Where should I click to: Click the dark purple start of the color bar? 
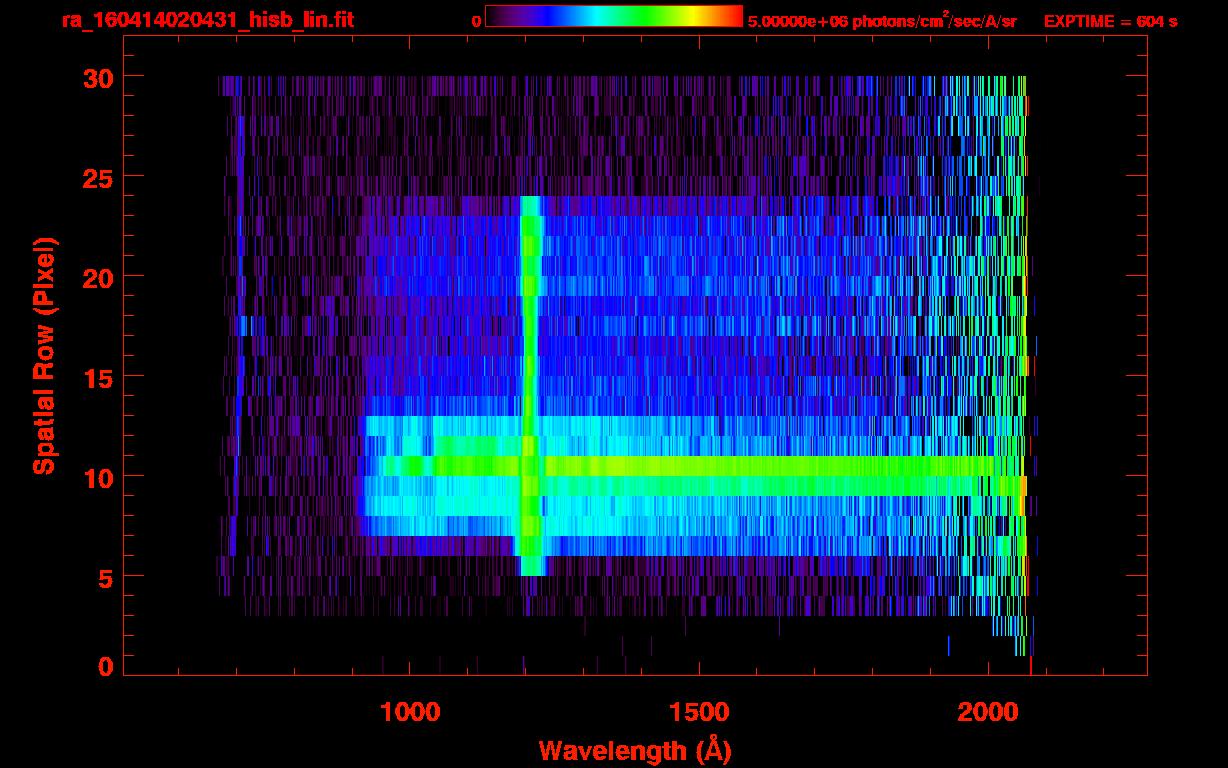(x=496, y=17)
